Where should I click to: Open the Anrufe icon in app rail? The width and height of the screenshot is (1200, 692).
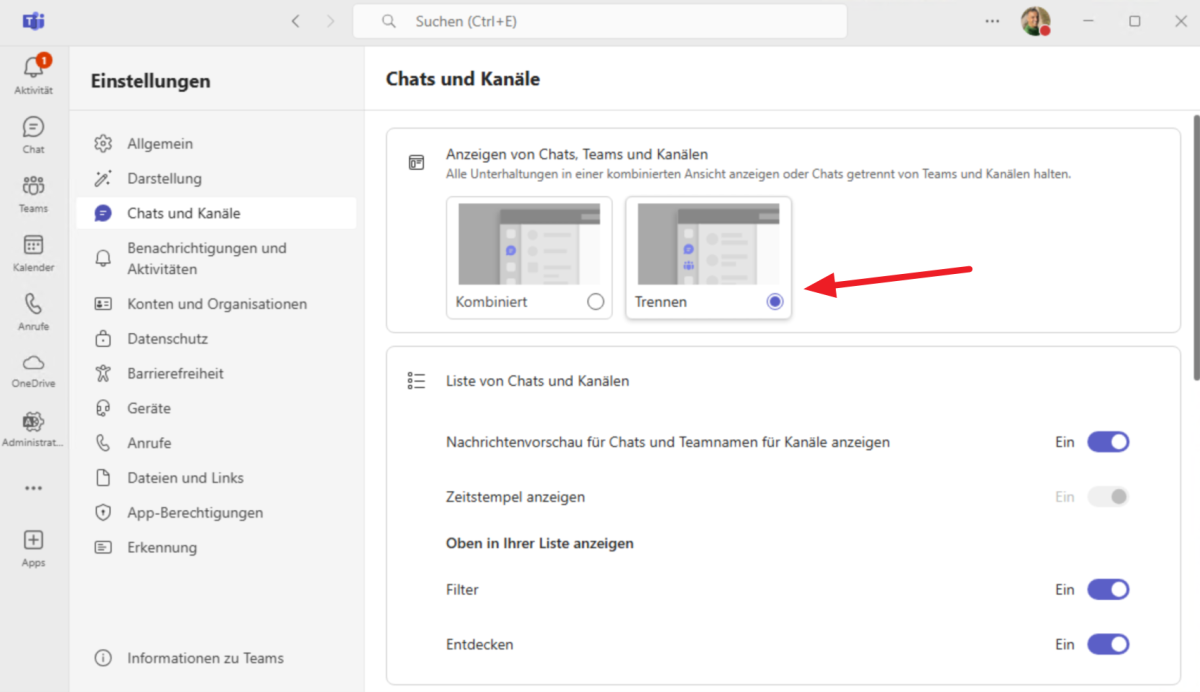point(33,305)
